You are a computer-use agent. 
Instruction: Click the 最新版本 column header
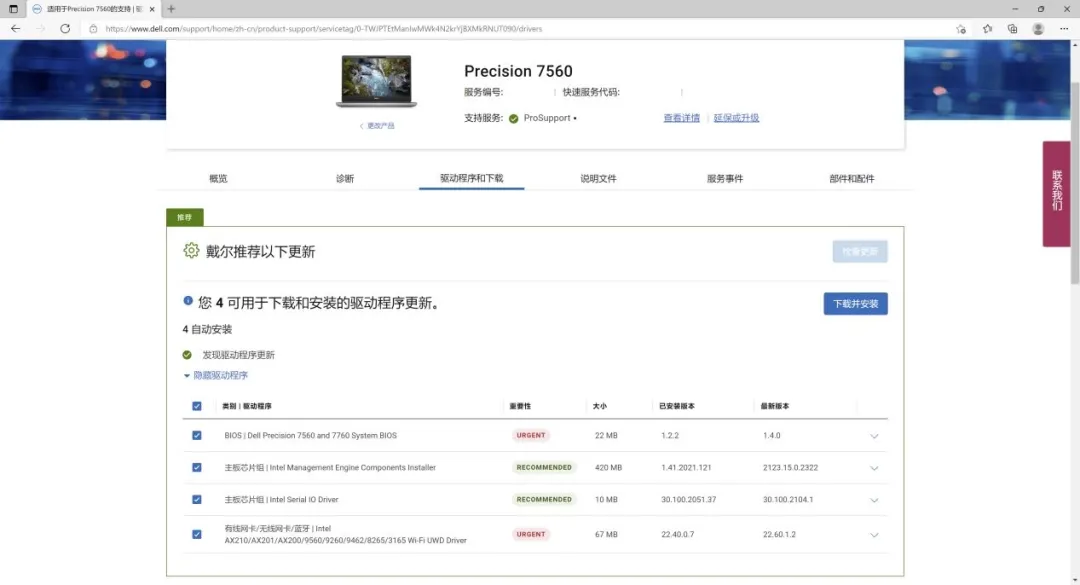click(775, 407)
